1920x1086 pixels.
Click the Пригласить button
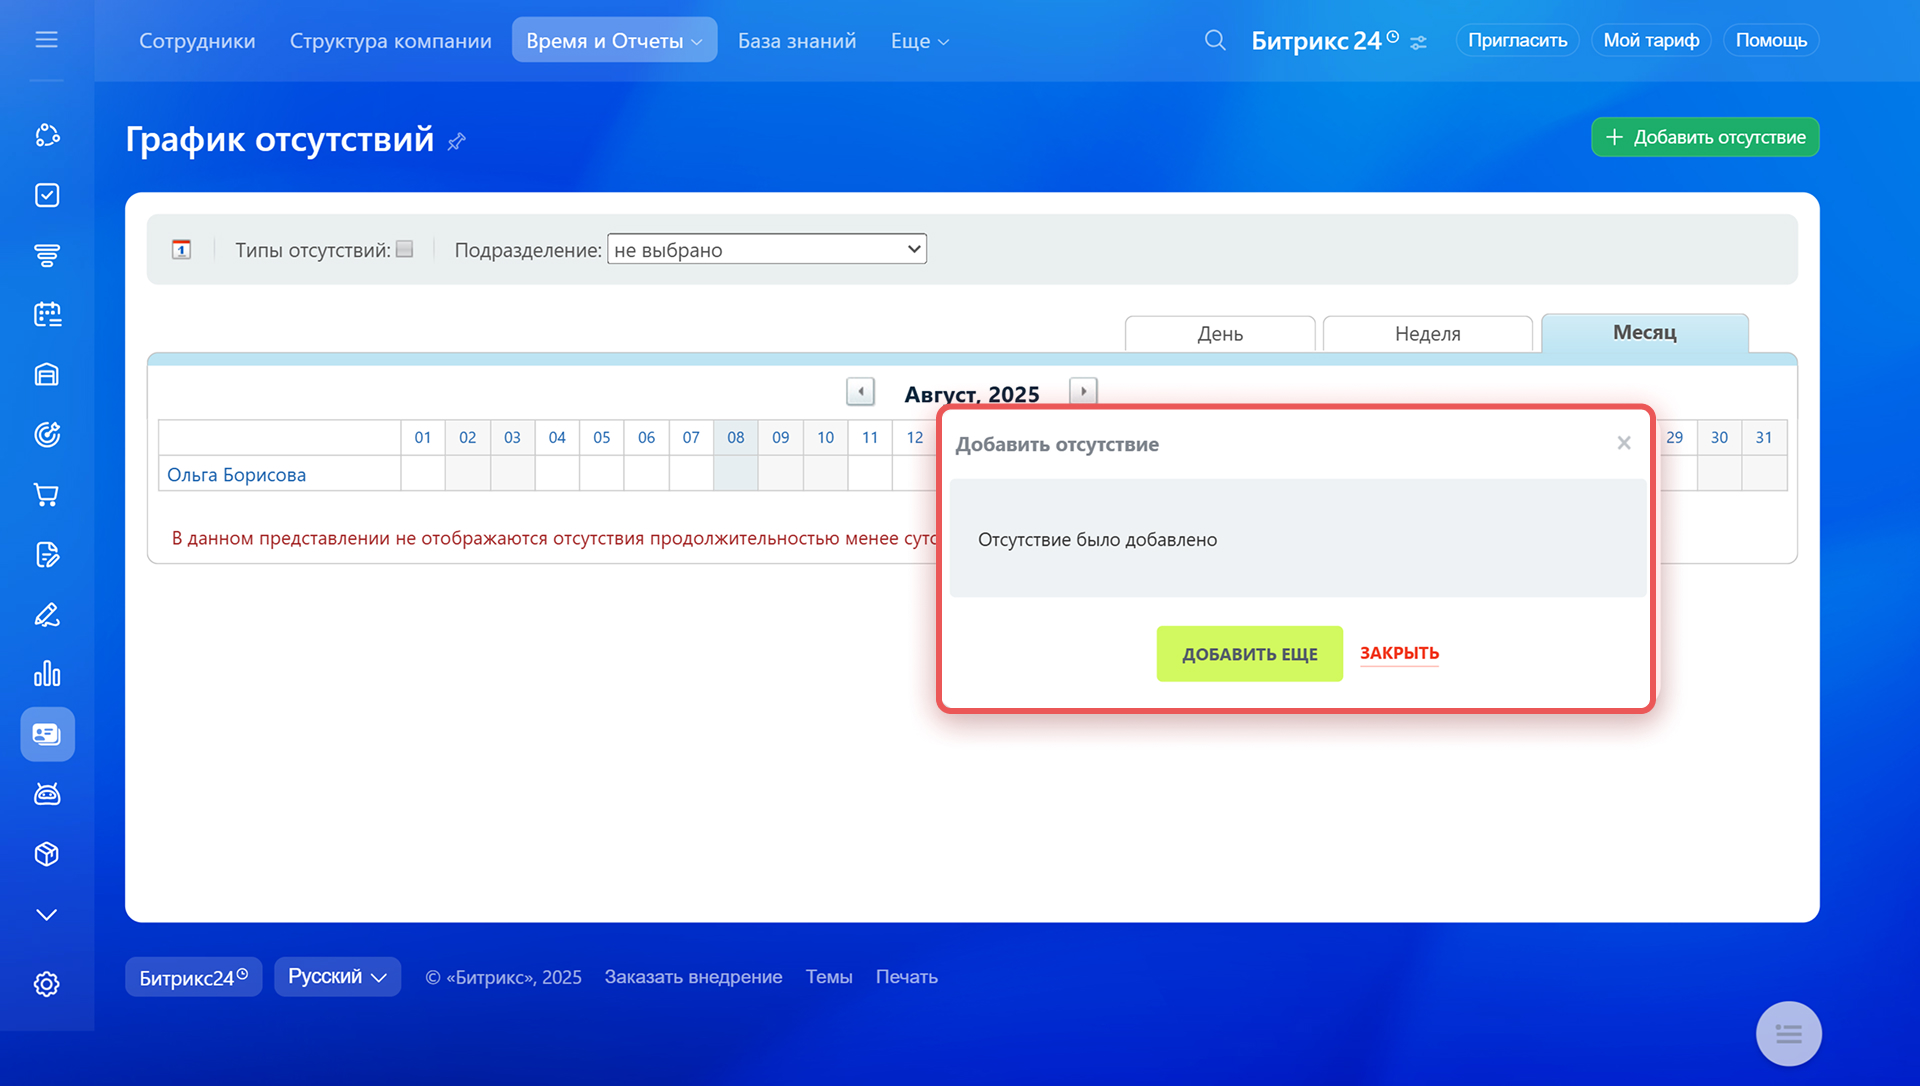coord(1517,40)
